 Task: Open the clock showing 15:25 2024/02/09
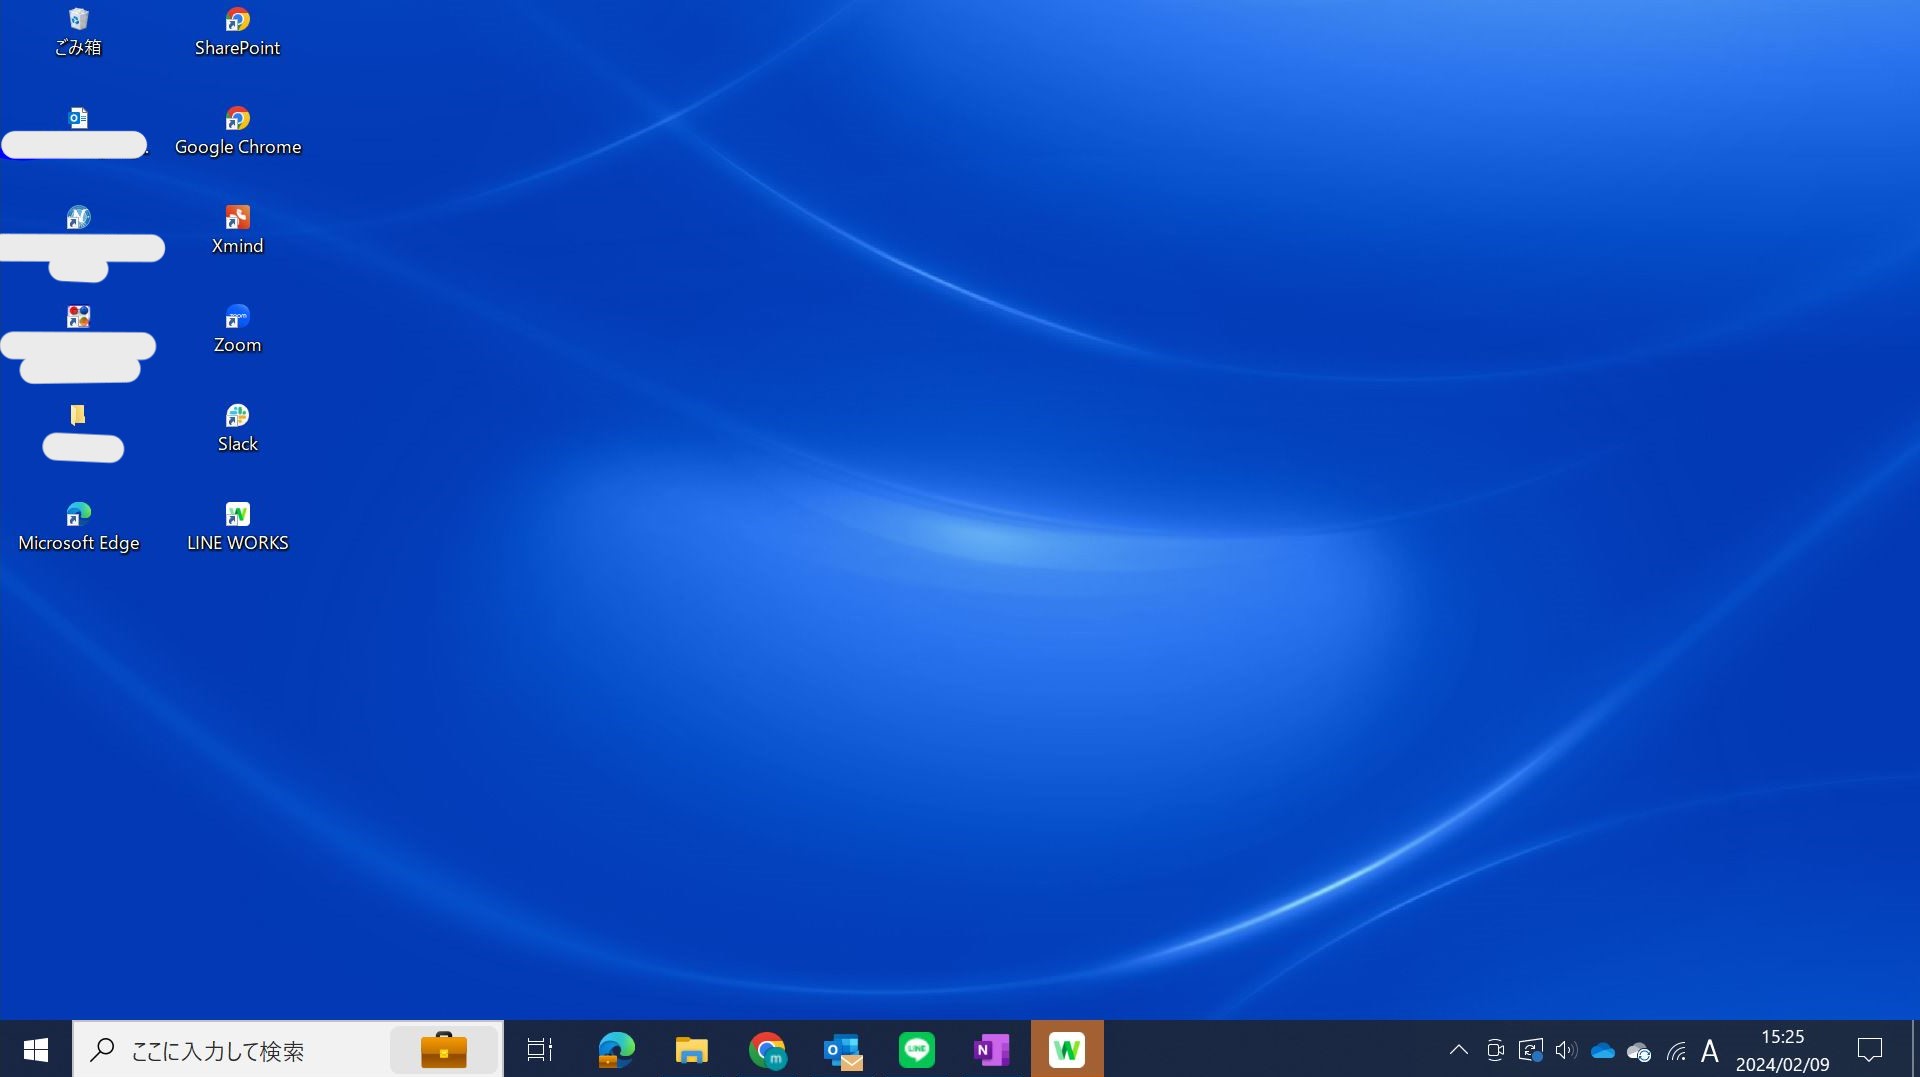[x=1783, y=1050]
